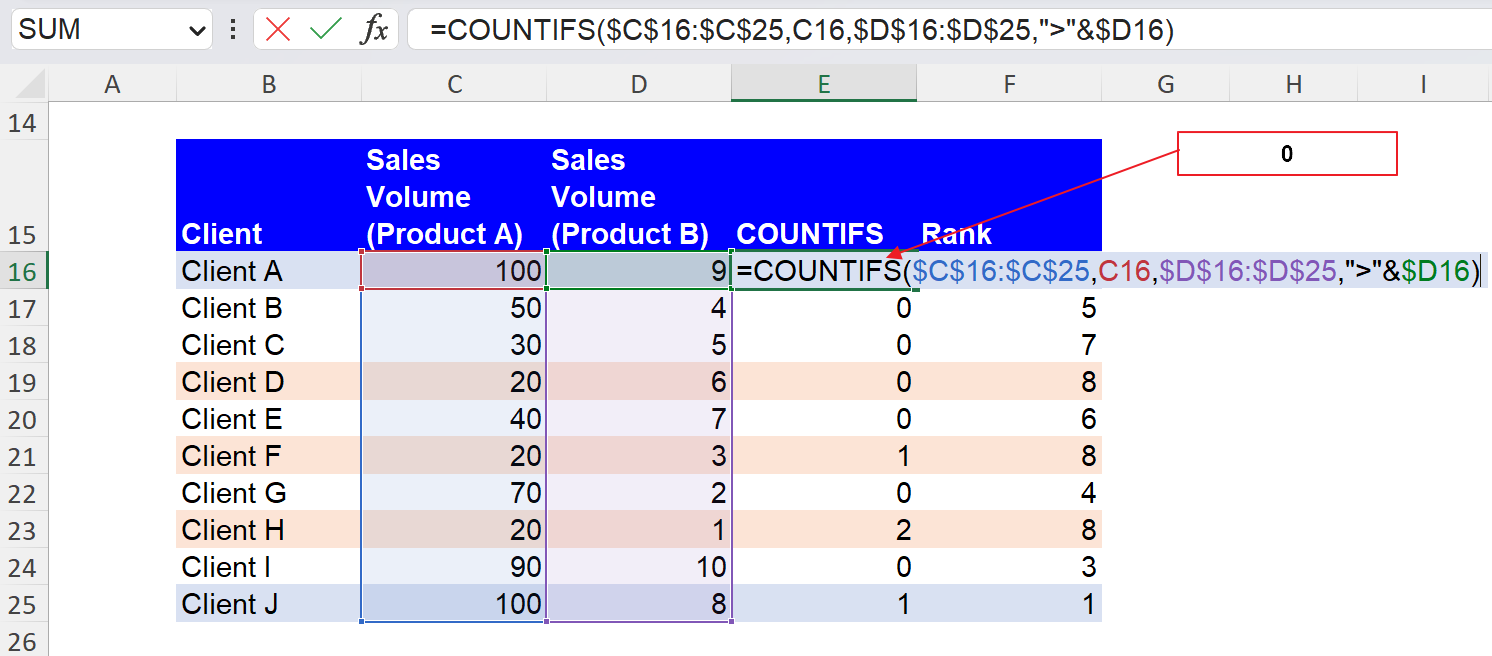Click Client I's Product B value 10
Viewport: 1492px width, 656px height.
639,567
